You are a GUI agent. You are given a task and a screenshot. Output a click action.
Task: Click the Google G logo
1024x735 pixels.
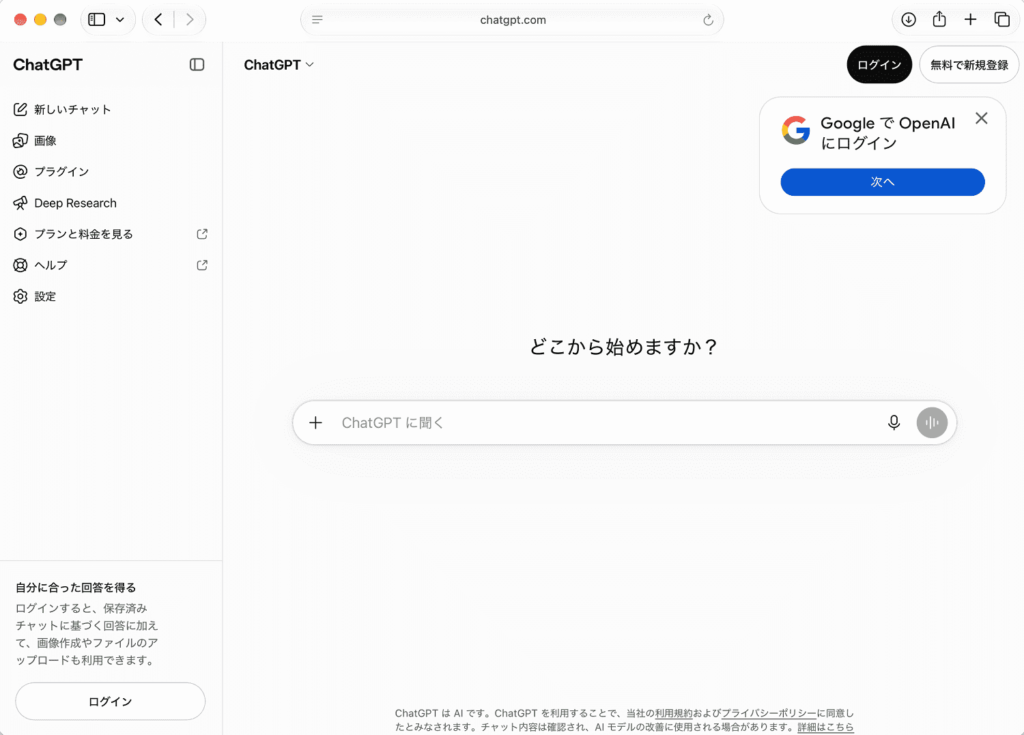pos(796,130)
